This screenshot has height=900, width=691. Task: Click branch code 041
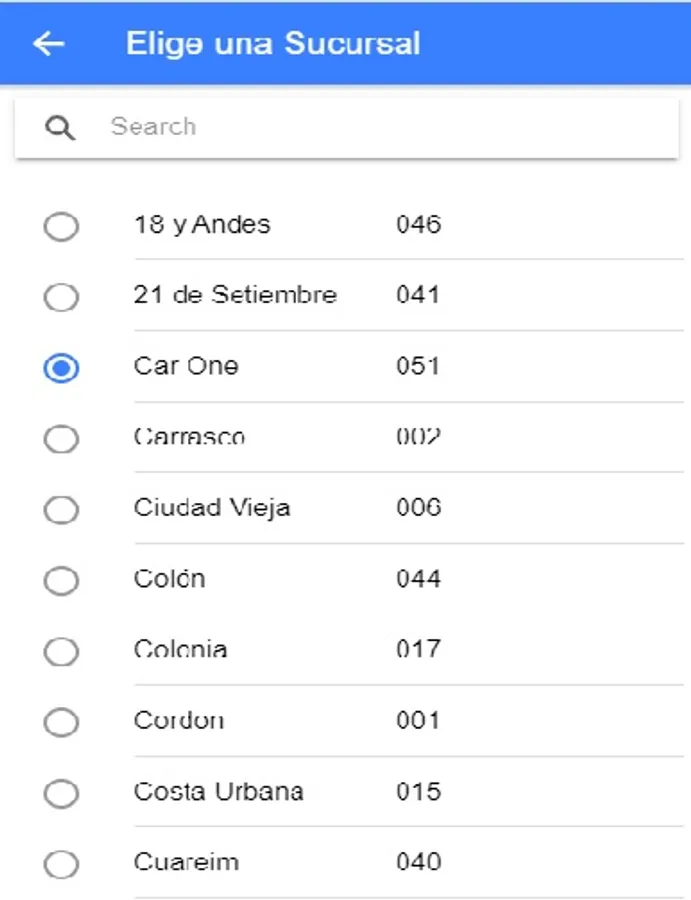(418, 295)
